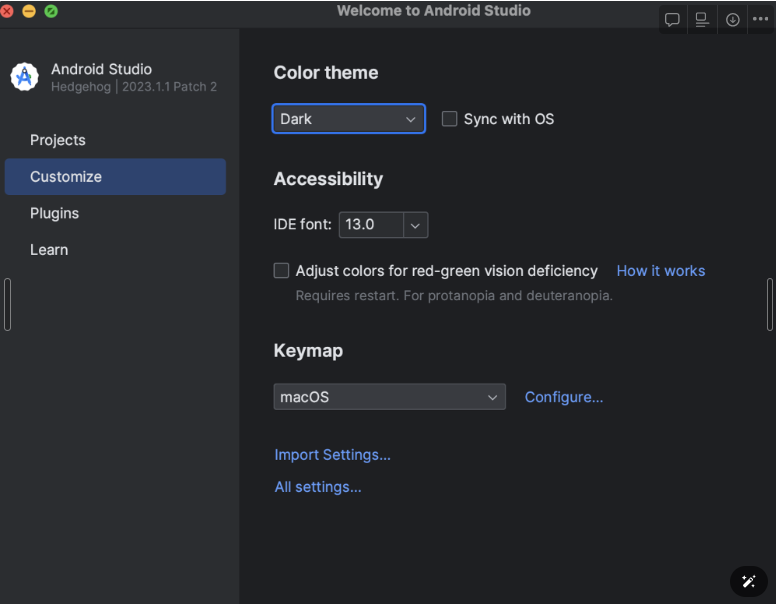The width and height of the screenshot is (776, 604).
Task: Click the Requires restart note text
Action: [454, 296]
